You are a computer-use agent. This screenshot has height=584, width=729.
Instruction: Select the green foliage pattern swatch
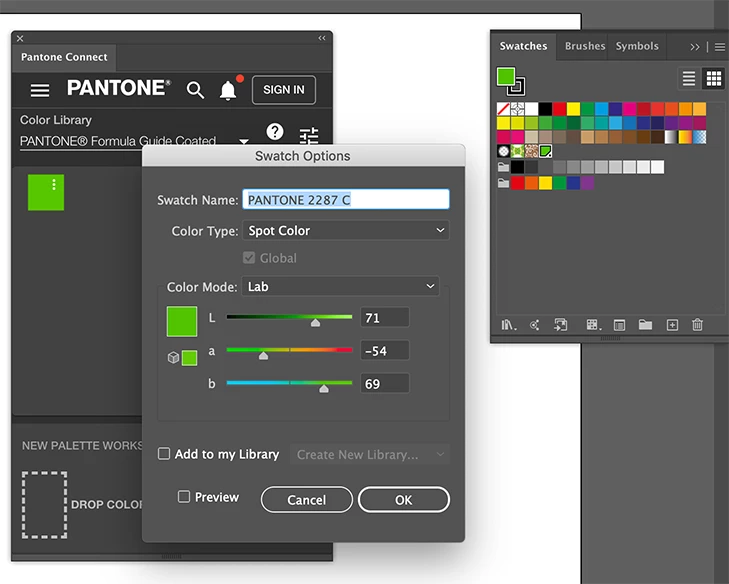pyautogui.click(x=517, y=151)
